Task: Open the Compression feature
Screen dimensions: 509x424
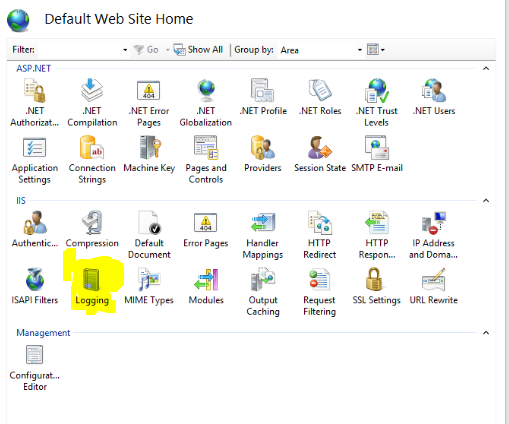Action: [x=92, y=229]
